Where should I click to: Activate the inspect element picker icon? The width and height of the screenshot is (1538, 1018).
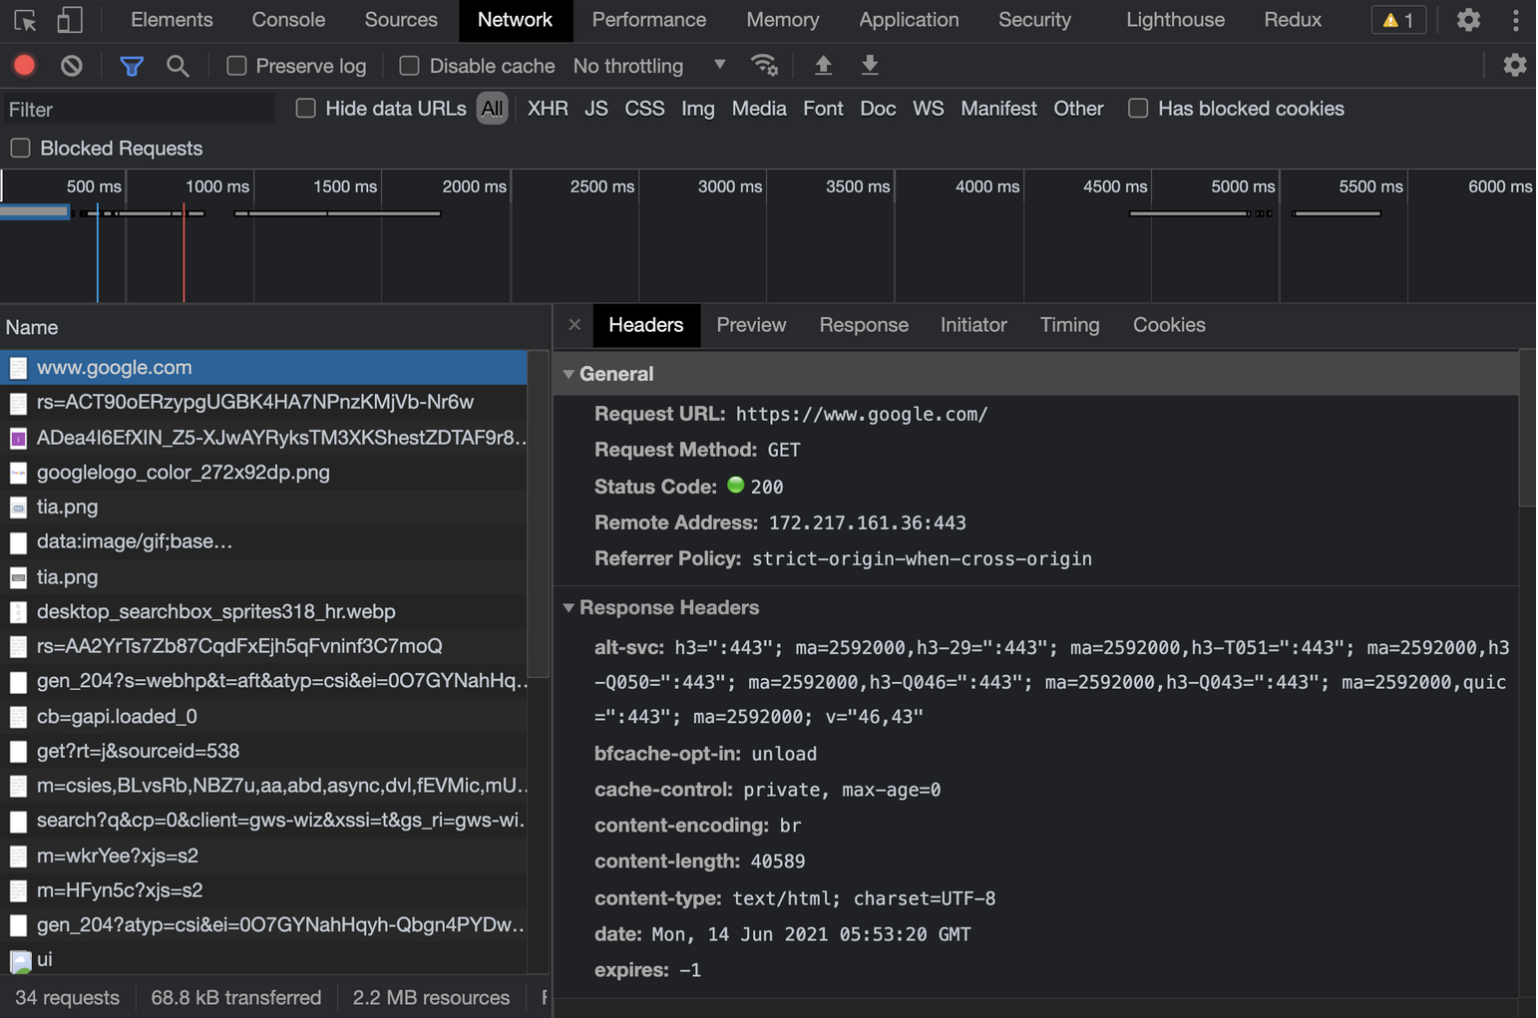click(x=25, y=20)
